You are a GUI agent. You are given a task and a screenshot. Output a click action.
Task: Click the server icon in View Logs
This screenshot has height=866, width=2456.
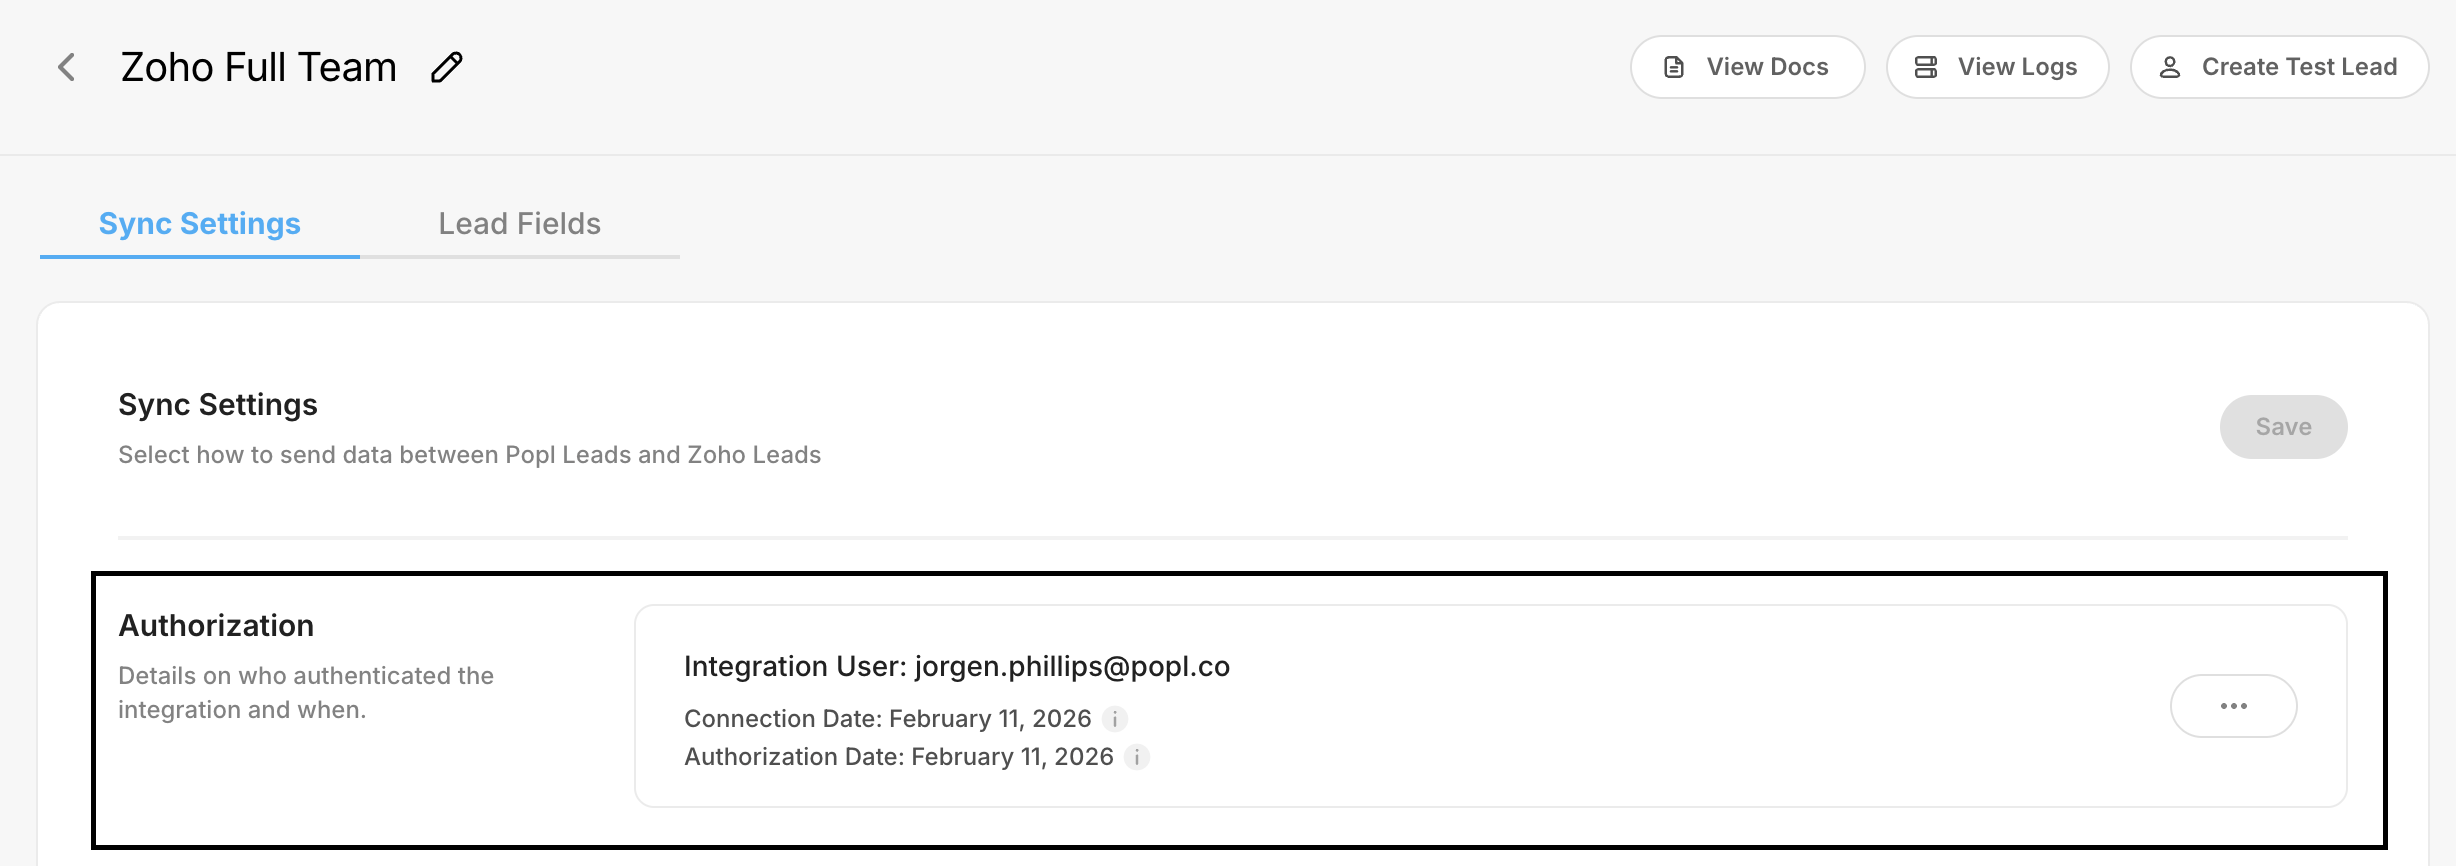(1926, 68)
